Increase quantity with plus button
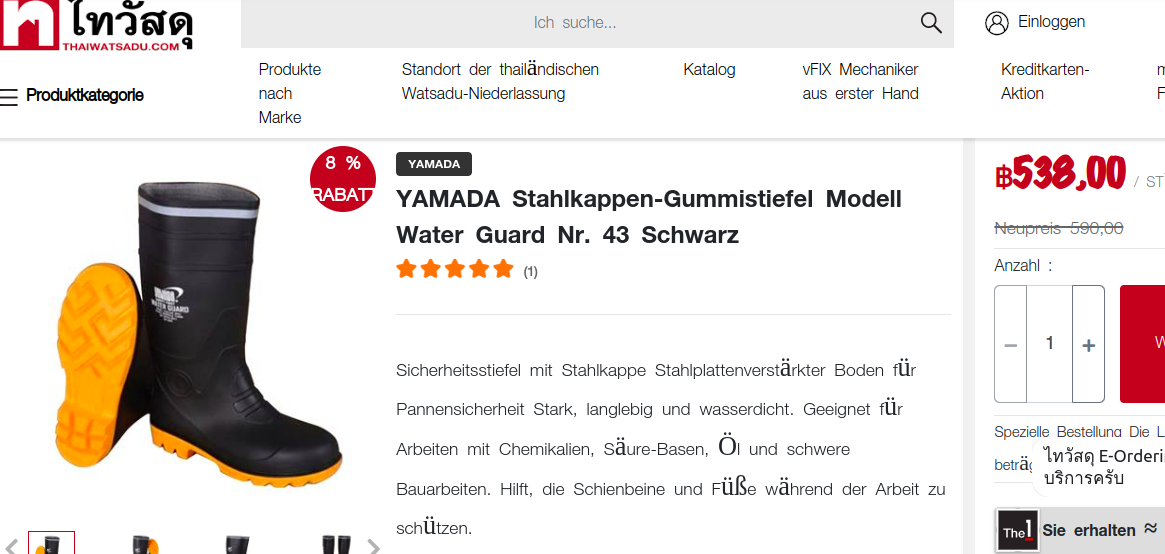The width and height of the screenshot is (1165, 554). (1088, 344)
